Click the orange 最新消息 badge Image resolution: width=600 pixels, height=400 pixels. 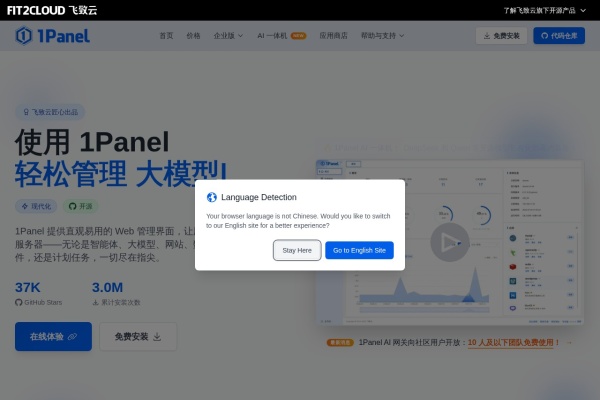click(x=340, y=343)
